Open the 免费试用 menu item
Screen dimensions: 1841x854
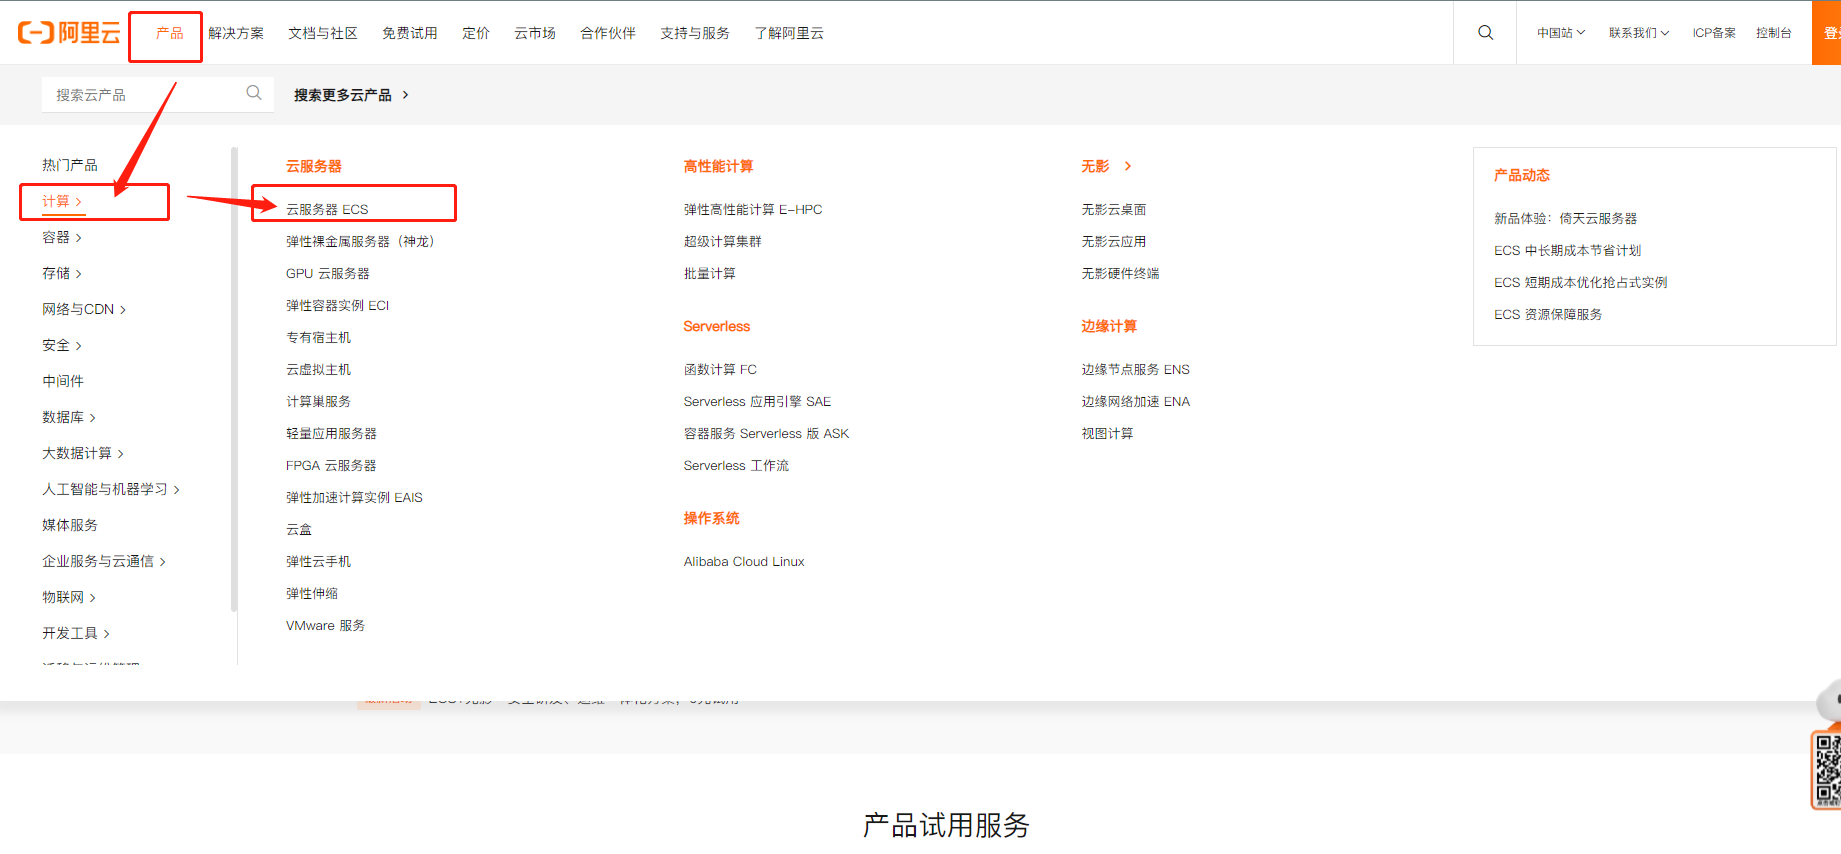tap(410, 33)
